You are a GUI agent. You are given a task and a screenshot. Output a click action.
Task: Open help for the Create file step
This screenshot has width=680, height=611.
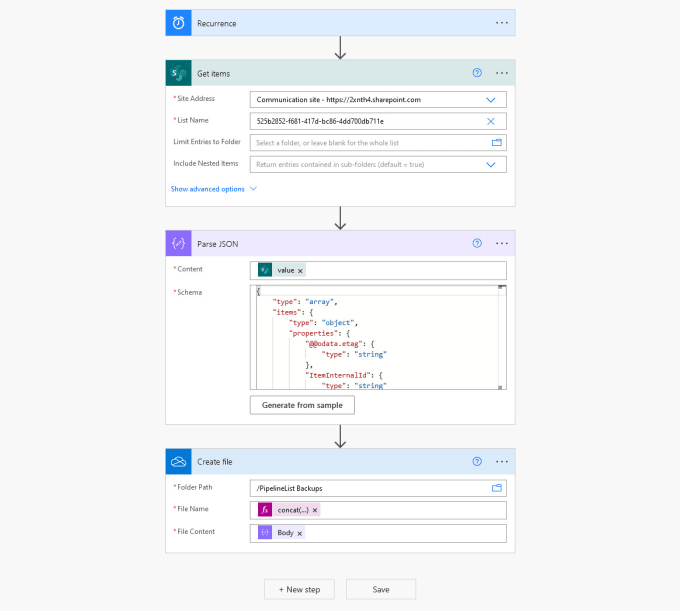[x=477, y=461]
